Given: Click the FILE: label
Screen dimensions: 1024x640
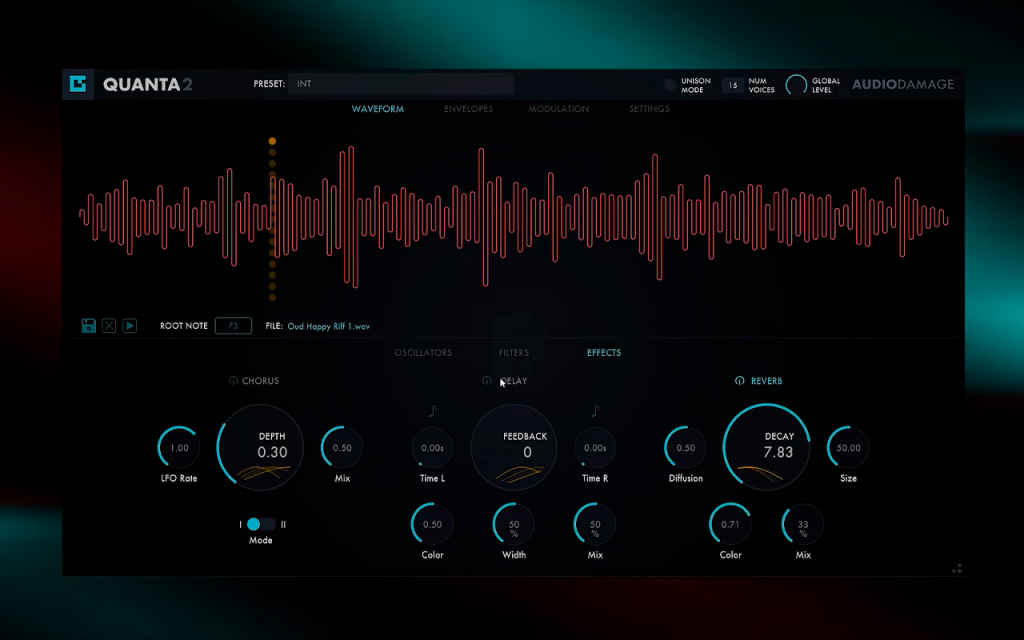Looking at the screenshot, I should click(x=274, y=325).
